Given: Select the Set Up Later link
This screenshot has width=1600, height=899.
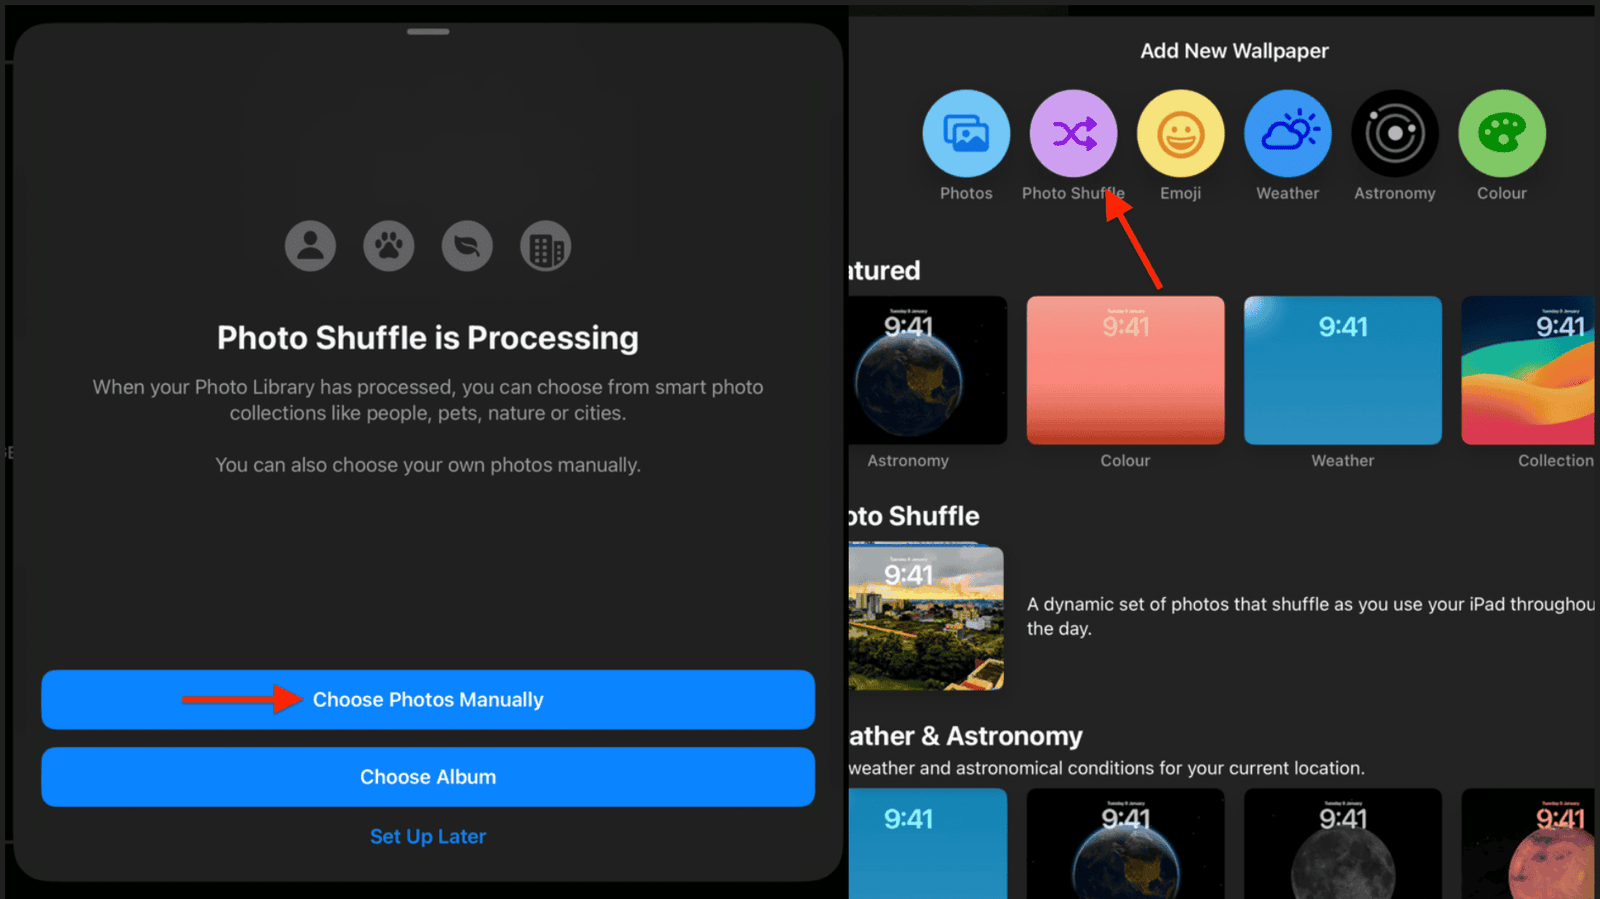Looking at the screenshot, I should [x=428, y=837].
